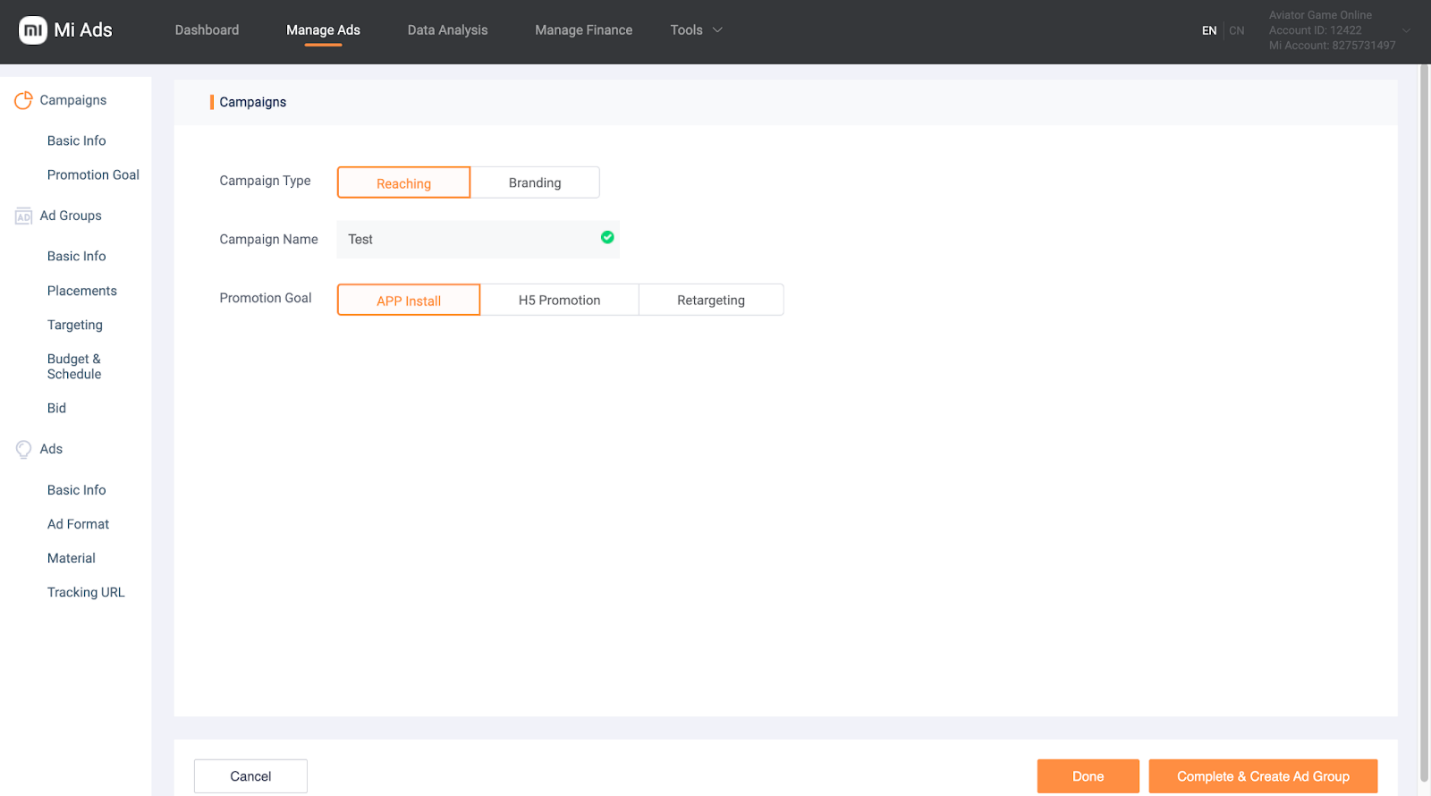Click the Ad Groups icon in sidebar
The image size is (1431, 796).
click(x=23, y=216)
